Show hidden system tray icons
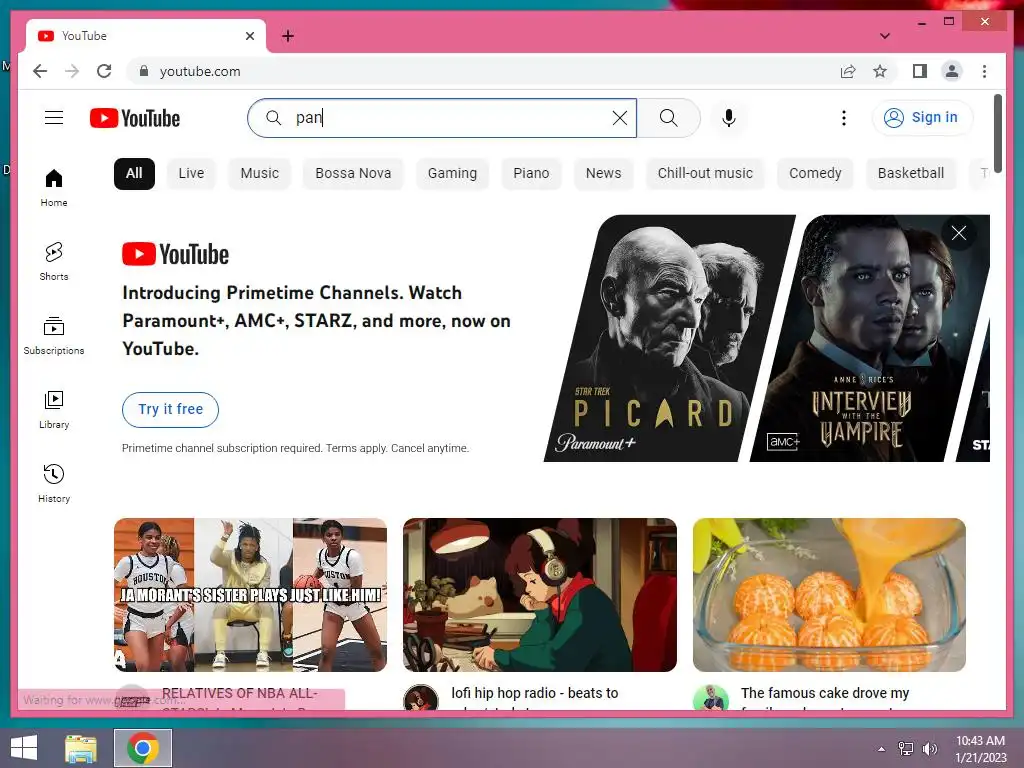Screen dimensions: 1024x768 click(881, 749)
